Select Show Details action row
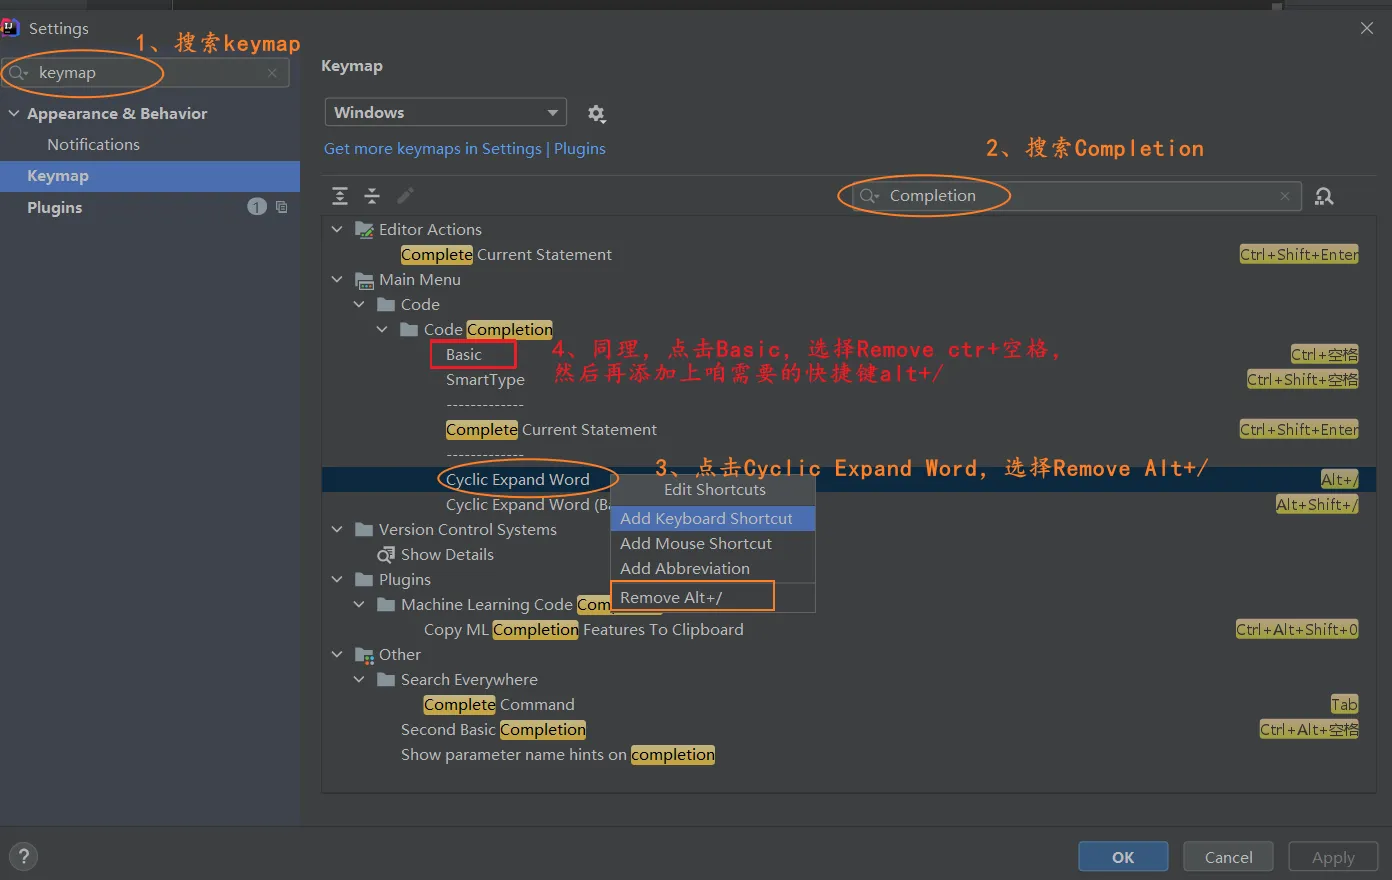This screenshot has width=1392, height=880. [x=447, y=555]
